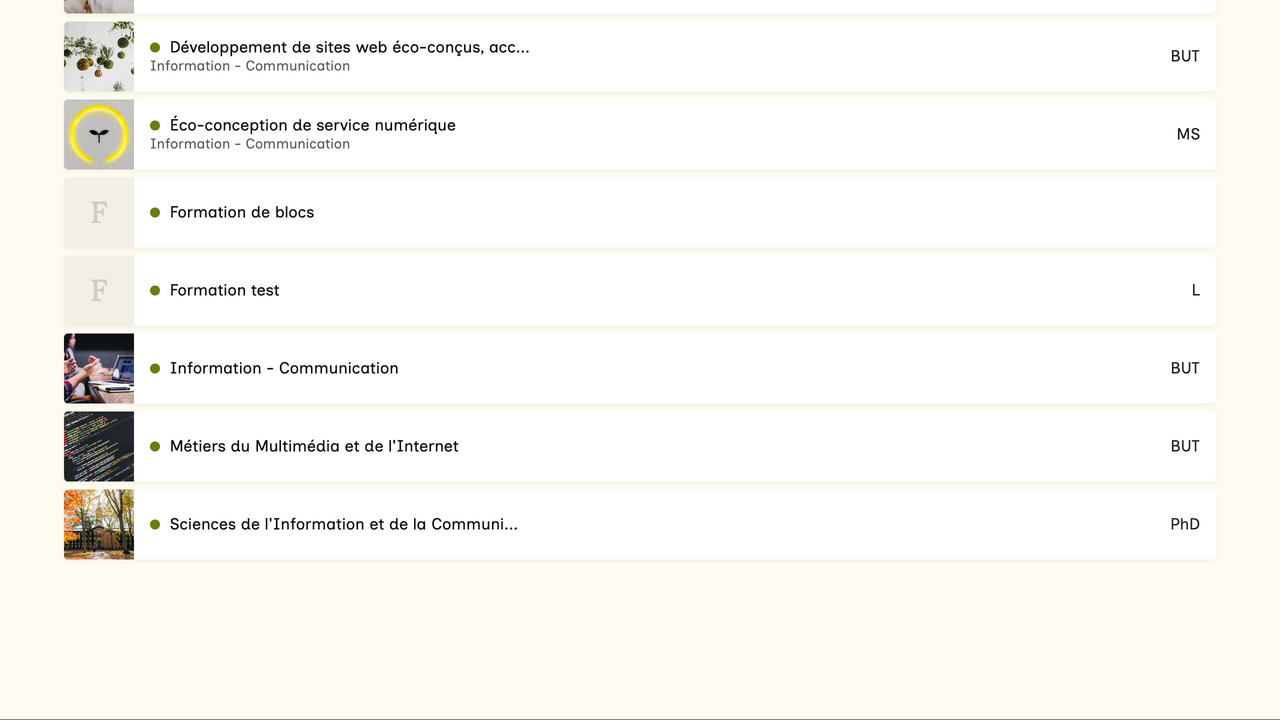Click the sprout icon thumbnail for Éco-conception

(x=99, y=134)
